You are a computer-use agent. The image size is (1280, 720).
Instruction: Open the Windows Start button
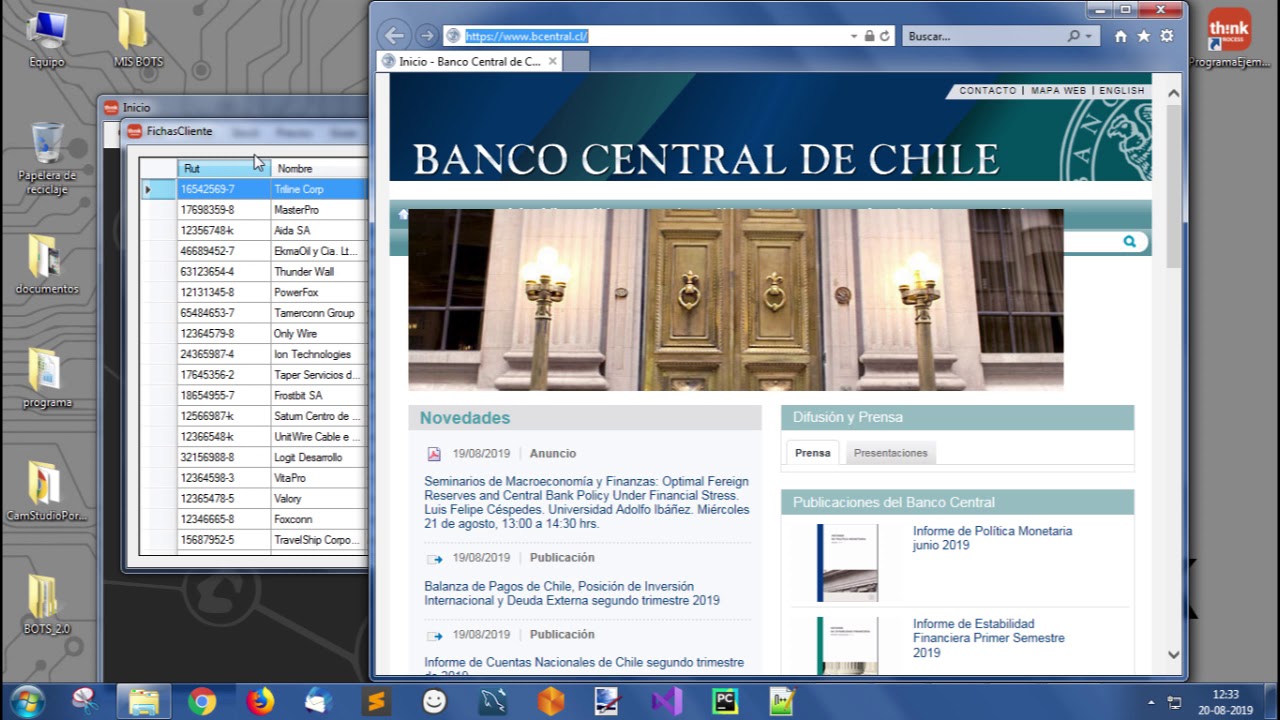(27, 701)
